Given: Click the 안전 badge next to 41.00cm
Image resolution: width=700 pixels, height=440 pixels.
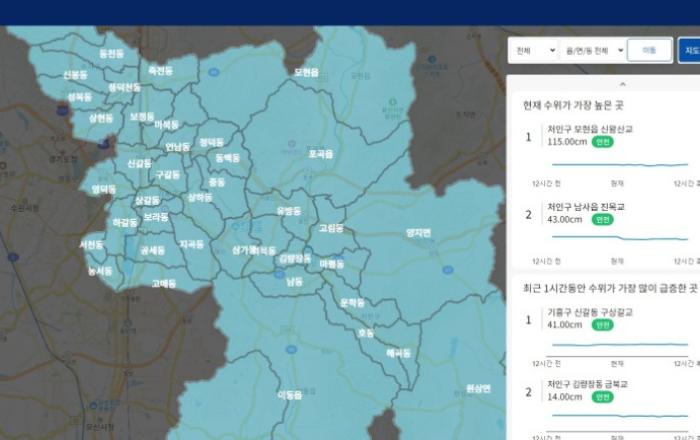Looking at the screenshot, I should pyautogui.click(x=602, y=325).
